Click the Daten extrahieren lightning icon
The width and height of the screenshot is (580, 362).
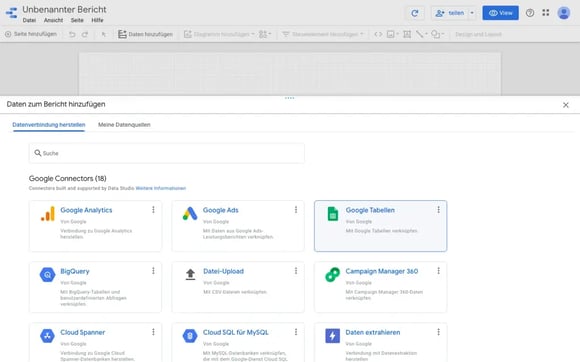(332, 336)
